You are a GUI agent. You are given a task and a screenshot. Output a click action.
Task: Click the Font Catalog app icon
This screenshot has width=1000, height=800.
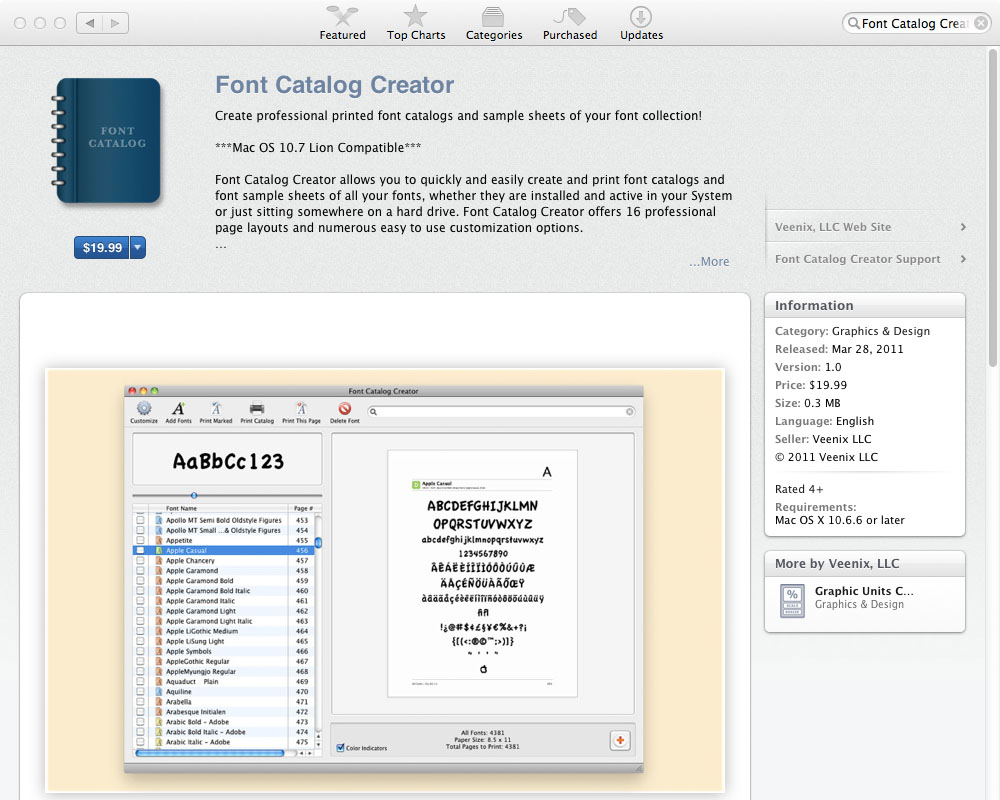pos(107,141)
